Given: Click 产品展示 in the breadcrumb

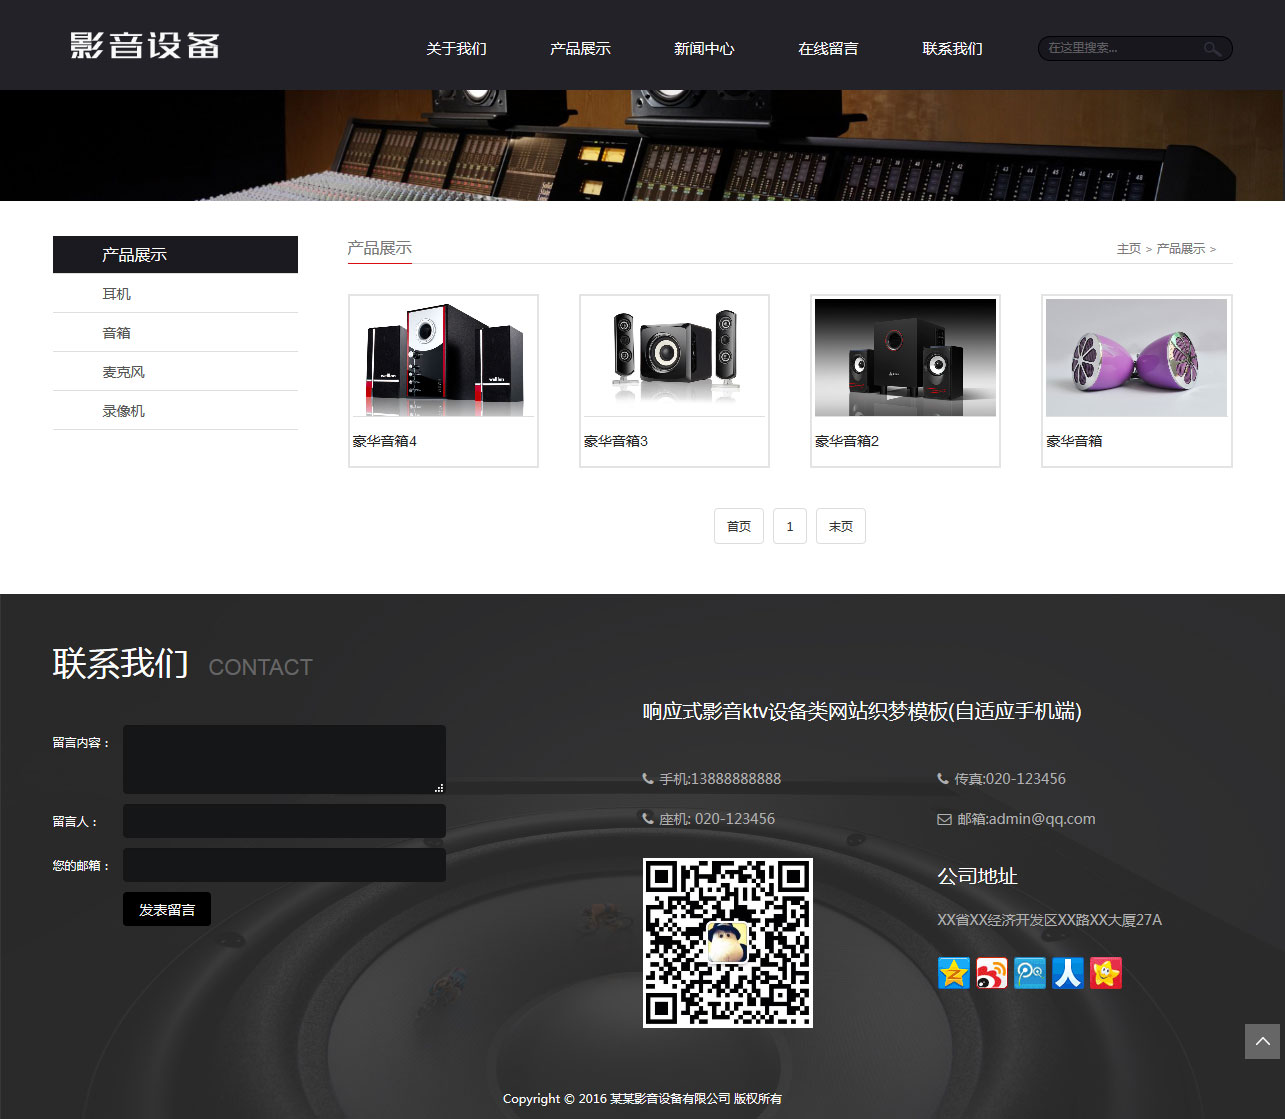Looking at the screenshot, I should point(1181,249).
